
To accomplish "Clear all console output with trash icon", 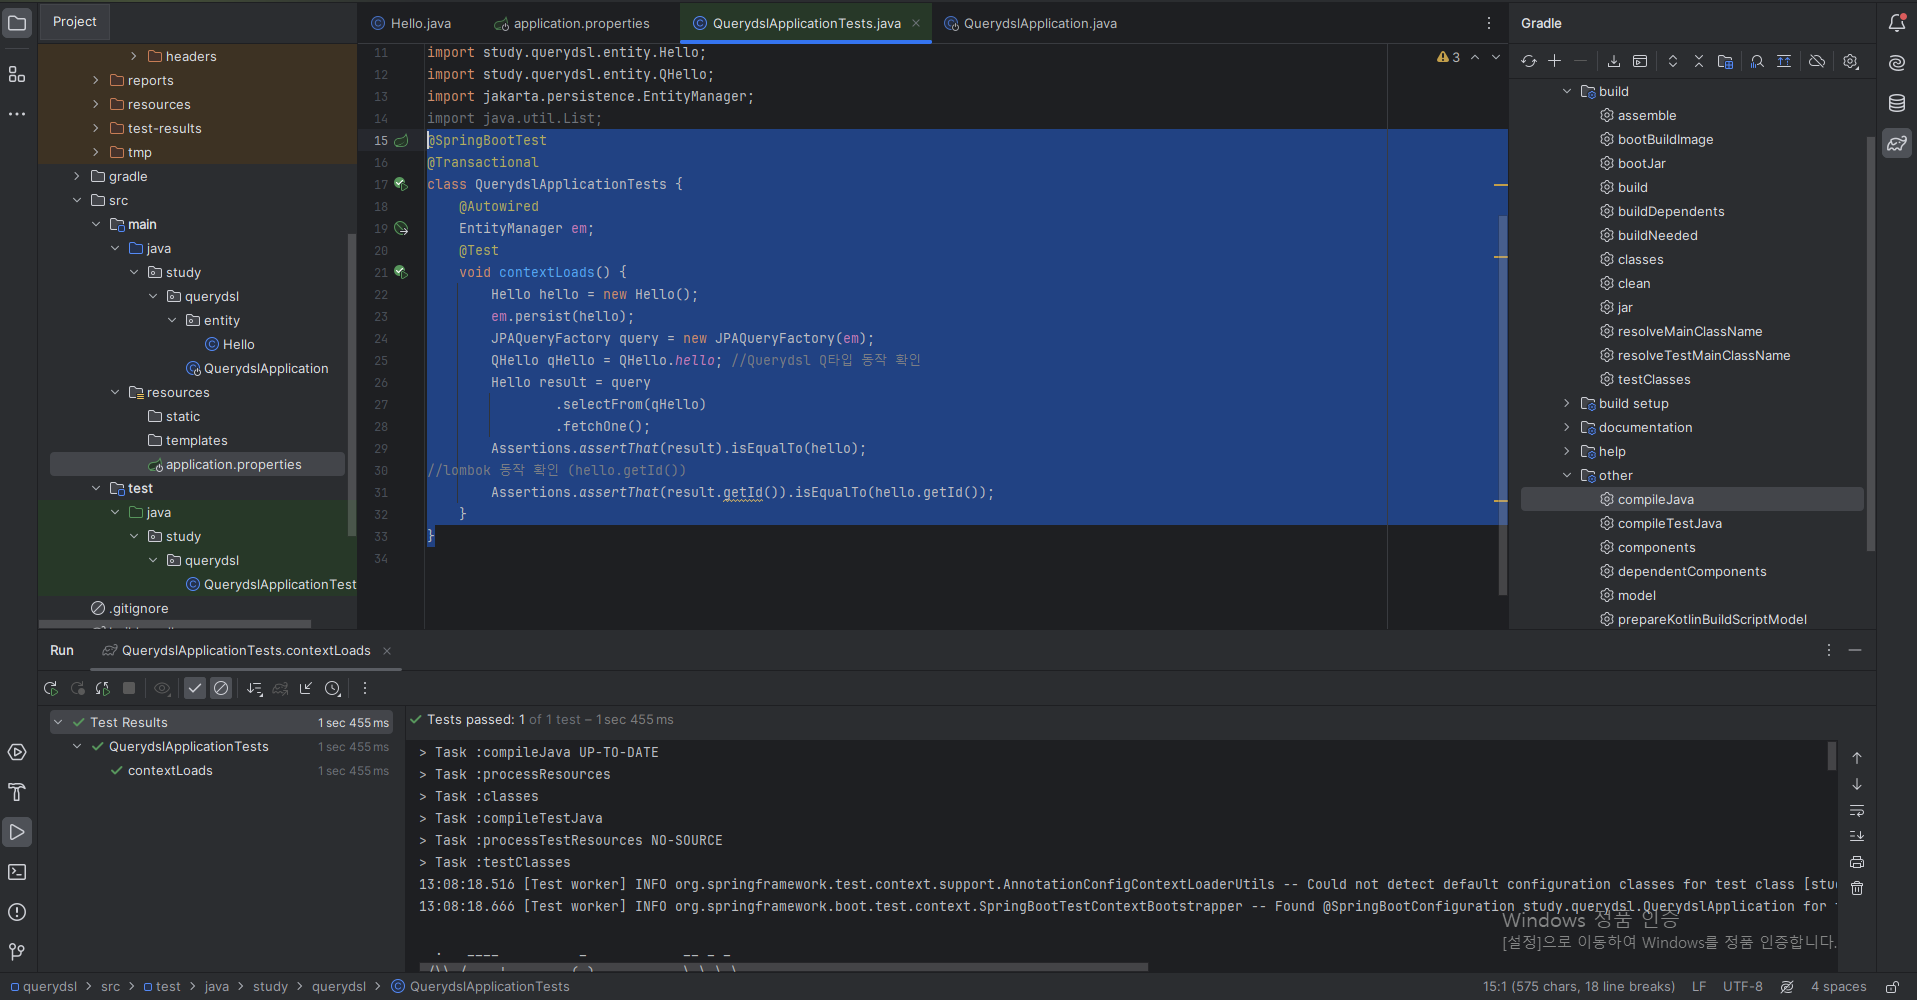I will 1857,888.
